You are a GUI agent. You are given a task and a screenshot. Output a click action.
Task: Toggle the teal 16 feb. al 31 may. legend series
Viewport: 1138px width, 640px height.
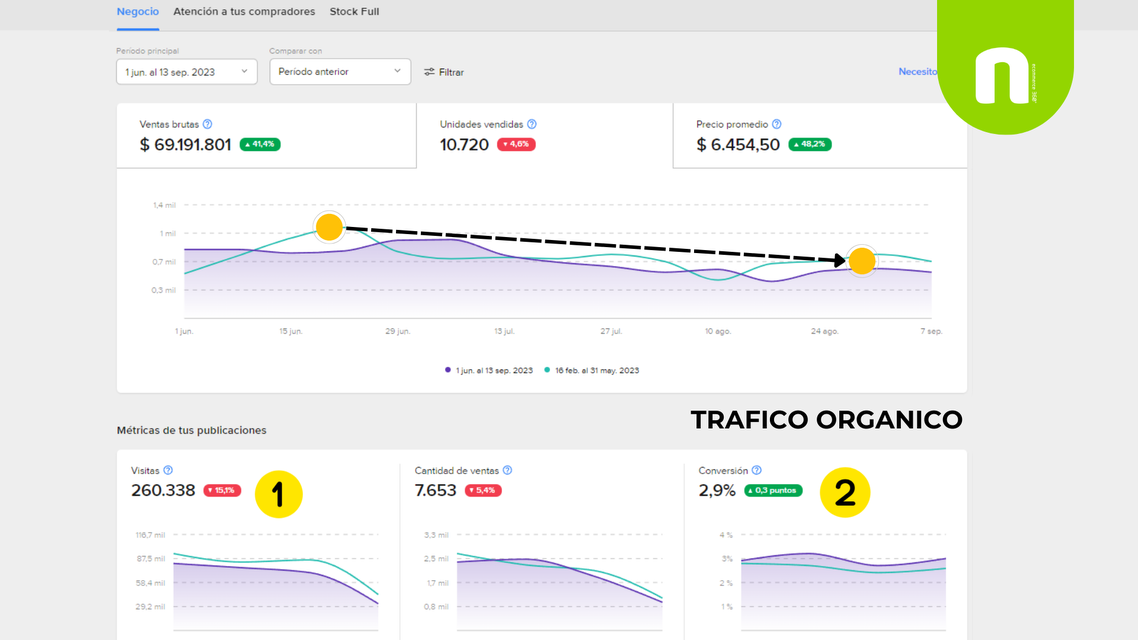[x=591, y=370]
